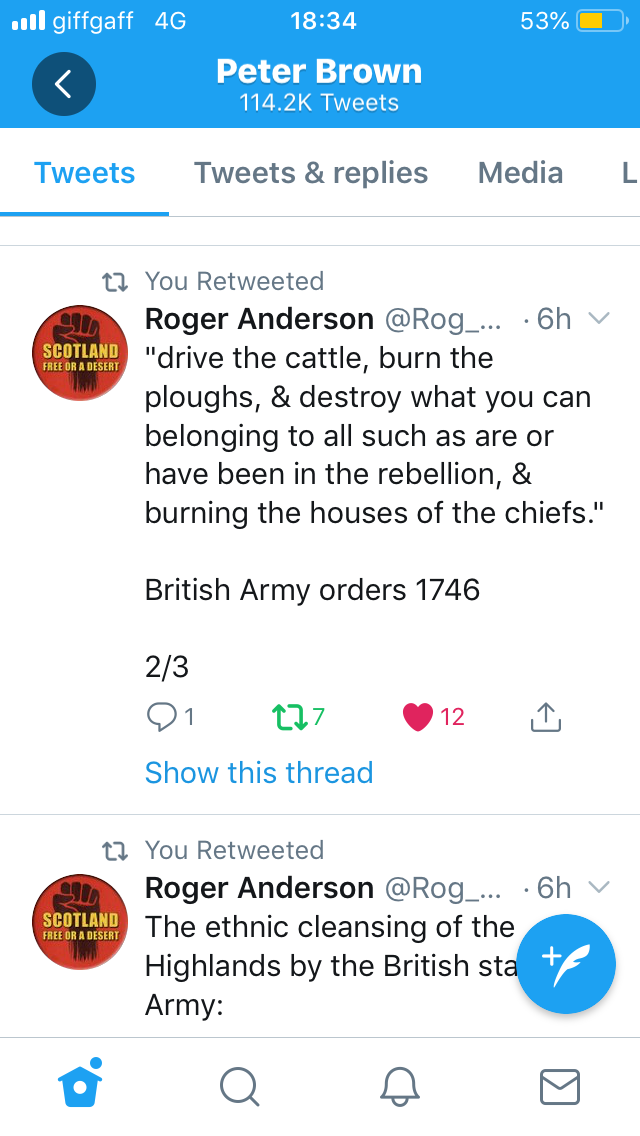Expand the first tweet's options chevron
Screen dimensions: 640x1136
(x=599, y=318)
